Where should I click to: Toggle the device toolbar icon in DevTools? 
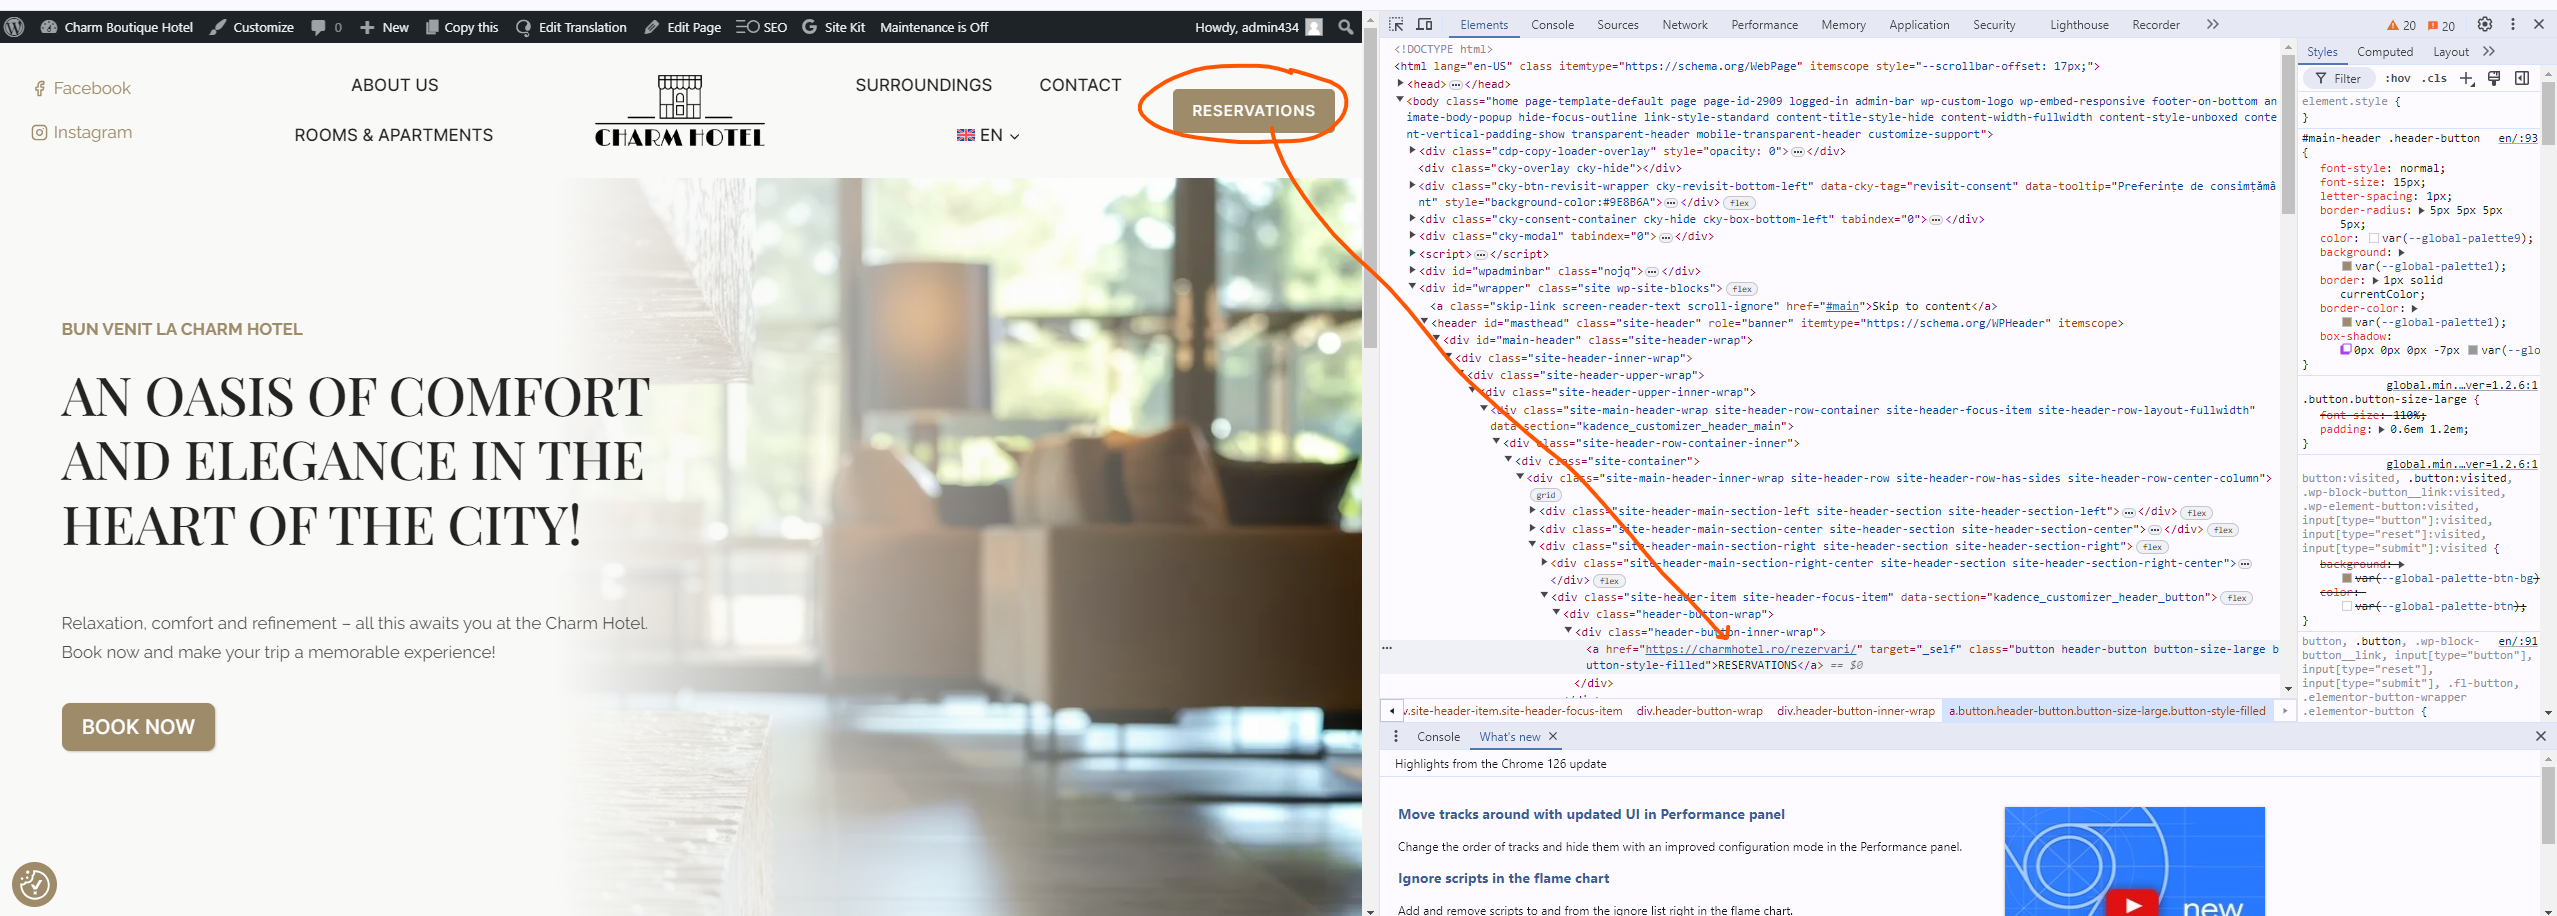1424,25
